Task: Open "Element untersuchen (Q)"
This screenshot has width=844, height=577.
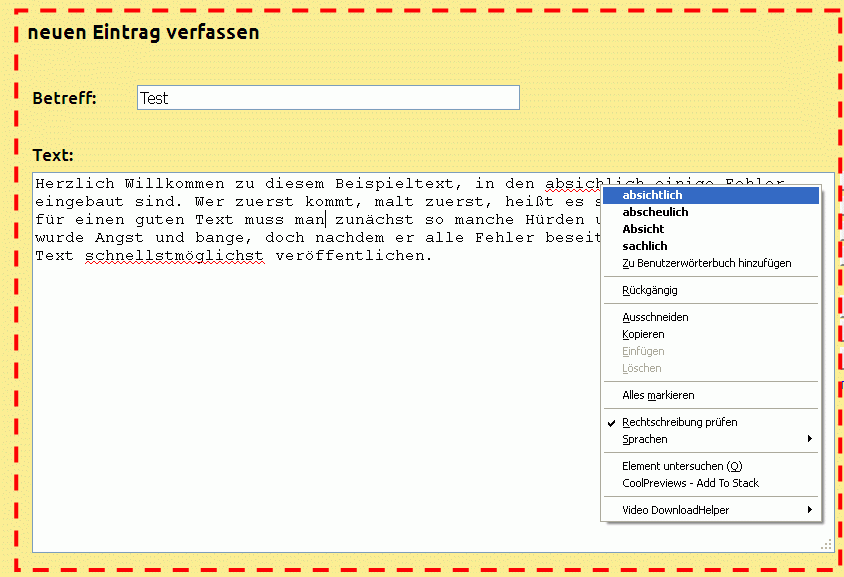Action: [x=682, y=466]
